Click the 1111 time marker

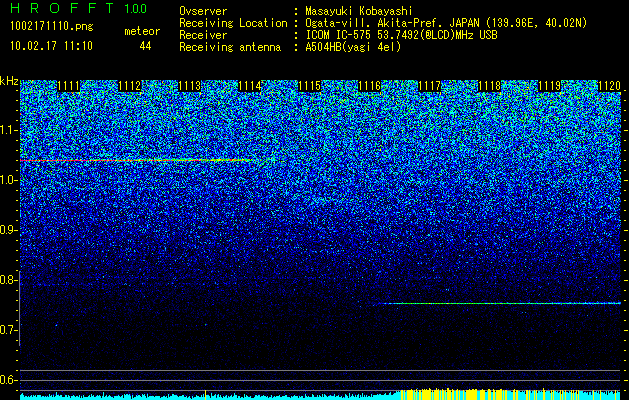tap(69, 86)
